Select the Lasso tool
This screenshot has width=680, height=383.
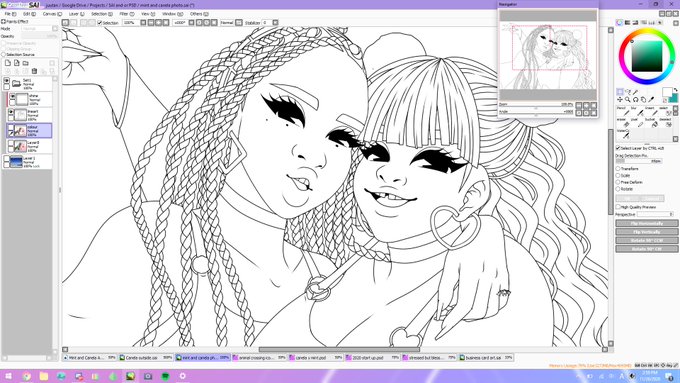[628, 92]
